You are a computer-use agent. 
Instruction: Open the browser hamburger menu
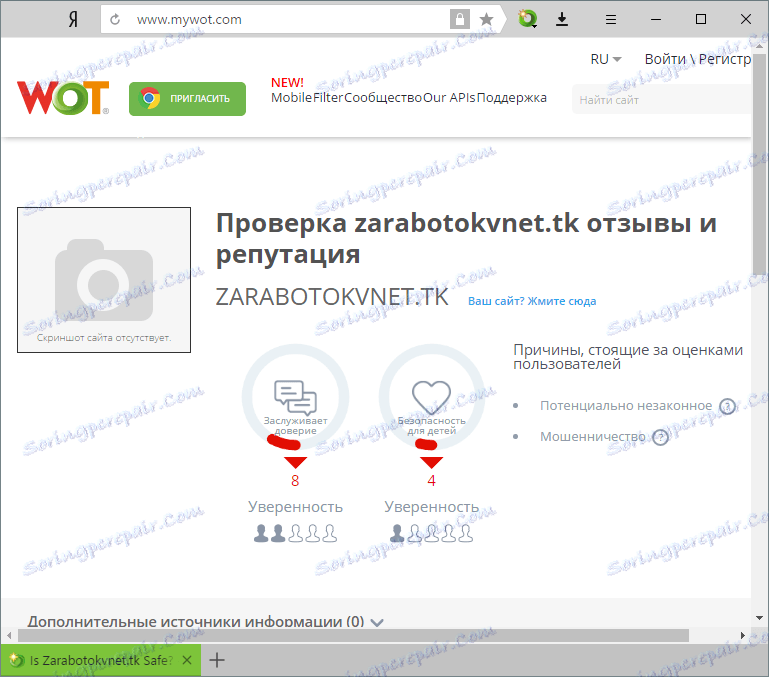point(611,20)
